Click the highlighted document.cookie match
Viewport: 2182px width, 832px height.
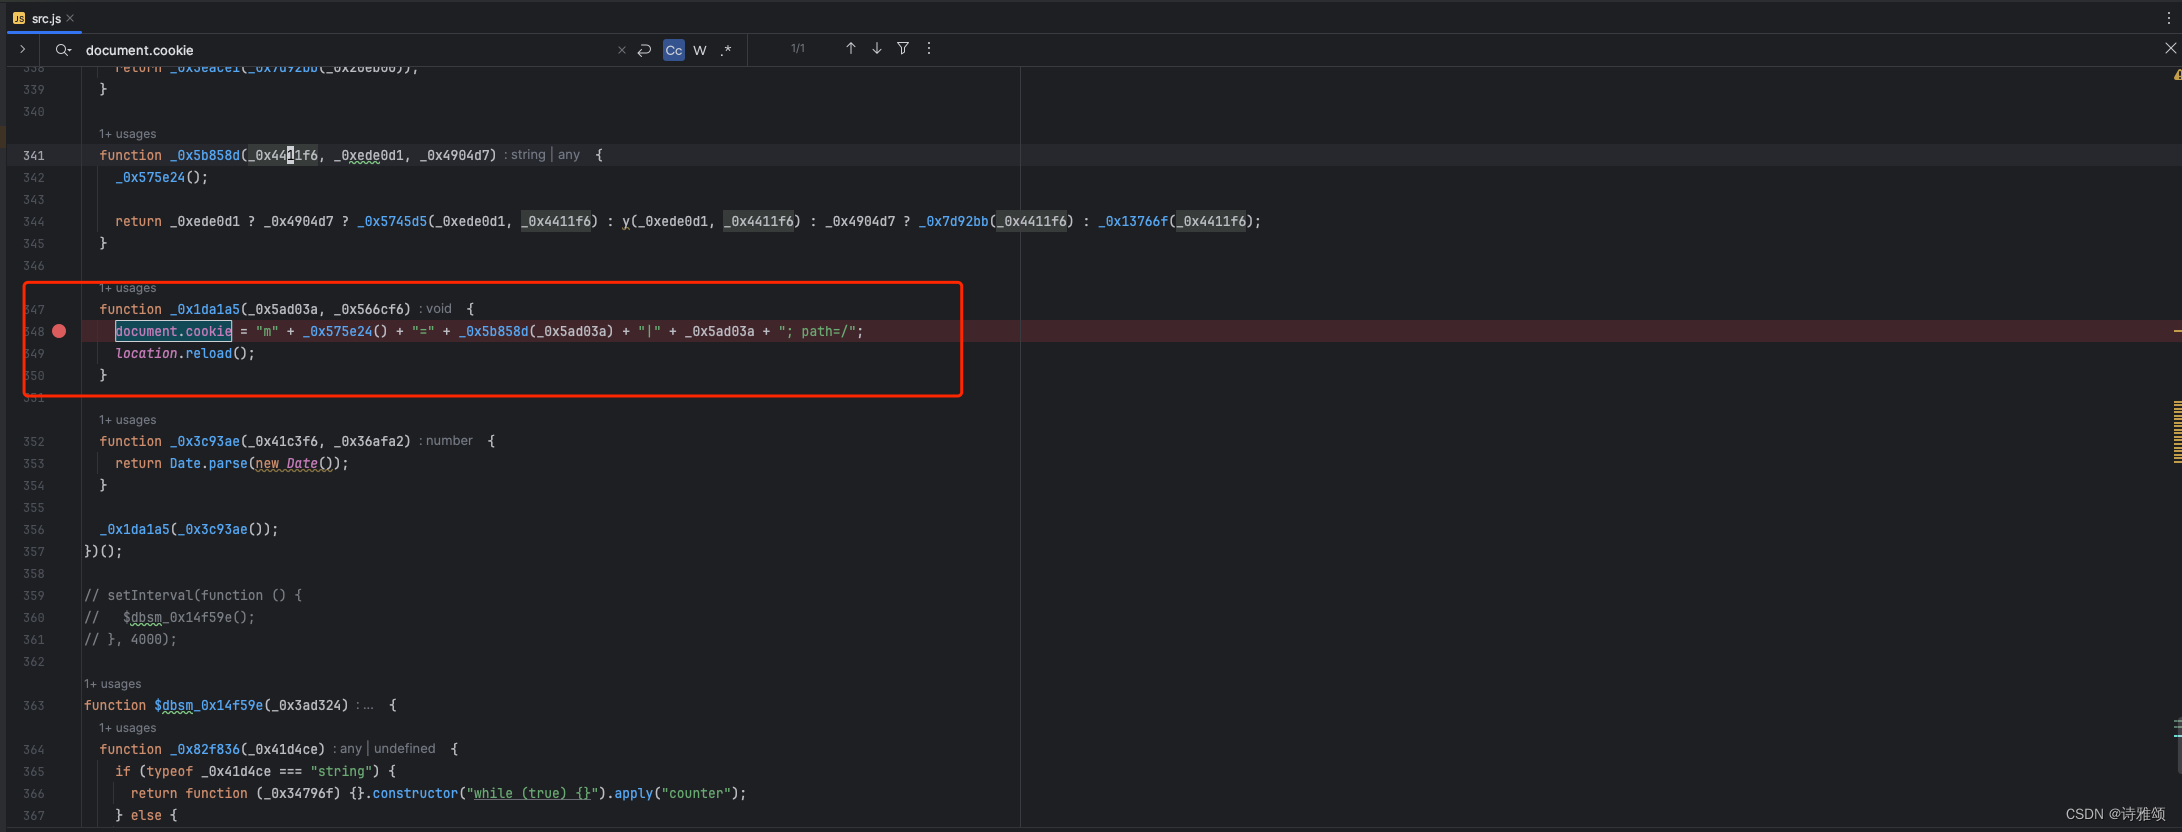point(173,331)
